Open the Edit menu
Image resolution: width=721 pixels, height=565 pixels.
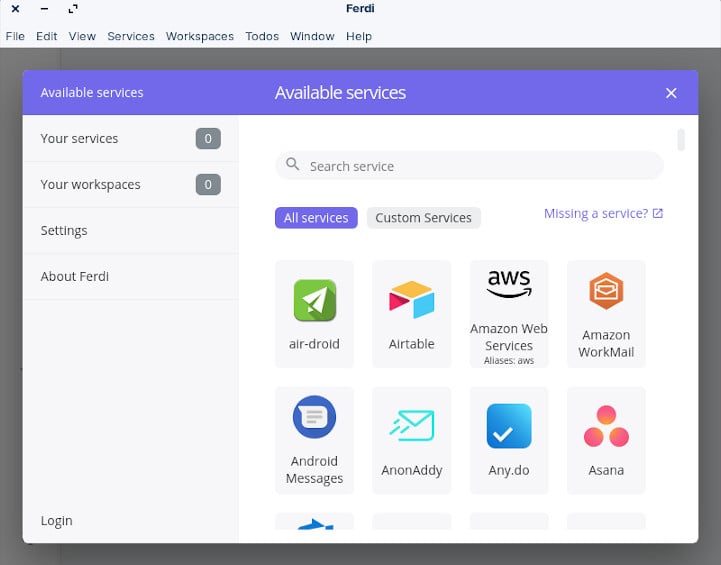pos(46,36)
